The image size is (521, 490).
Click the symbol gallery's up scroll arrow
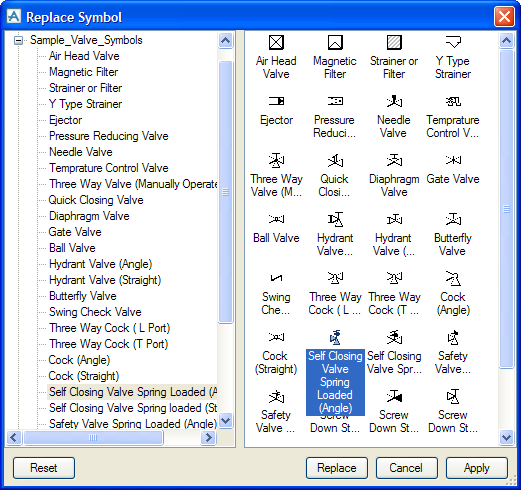point(506,41)
